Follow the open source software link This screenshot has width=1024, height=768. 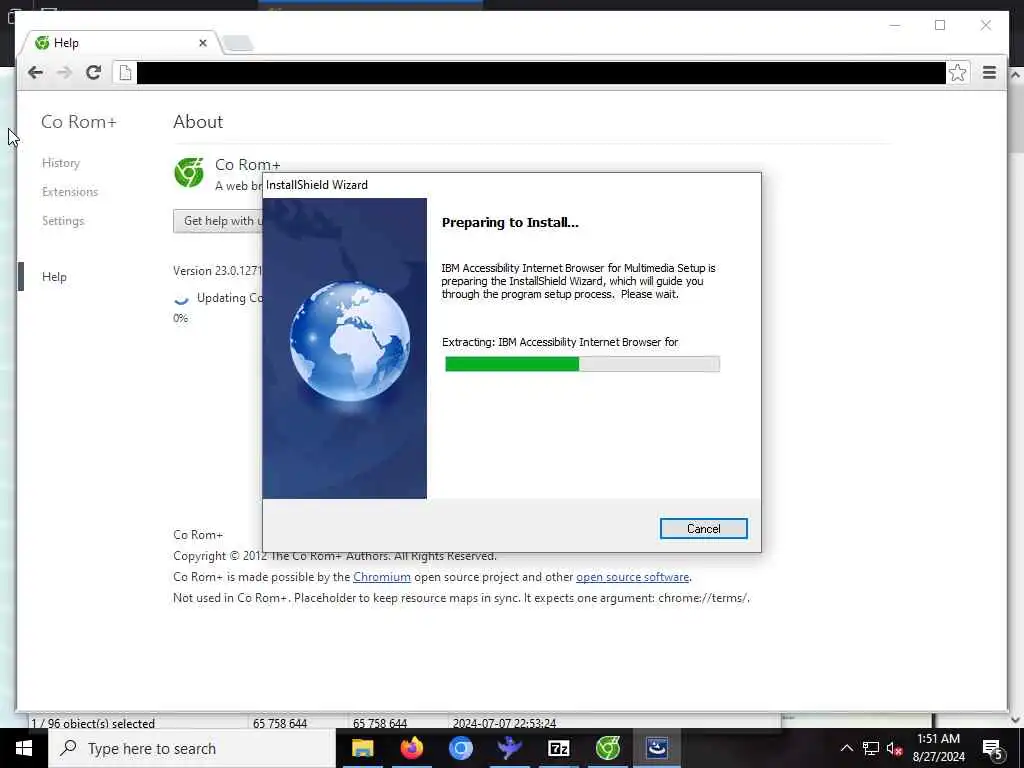632,577
